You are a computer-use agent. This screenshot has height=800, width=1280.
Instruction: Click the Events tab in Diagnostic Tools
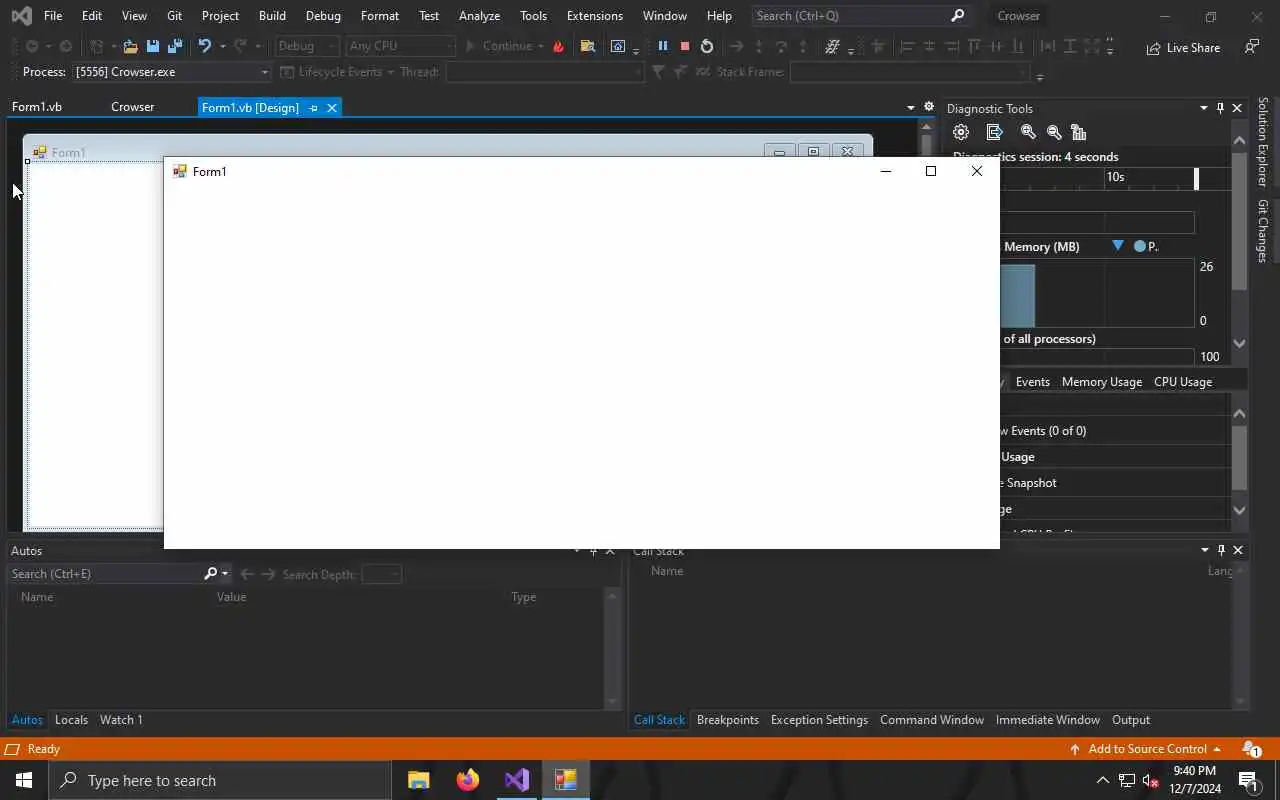[1033, 382]
